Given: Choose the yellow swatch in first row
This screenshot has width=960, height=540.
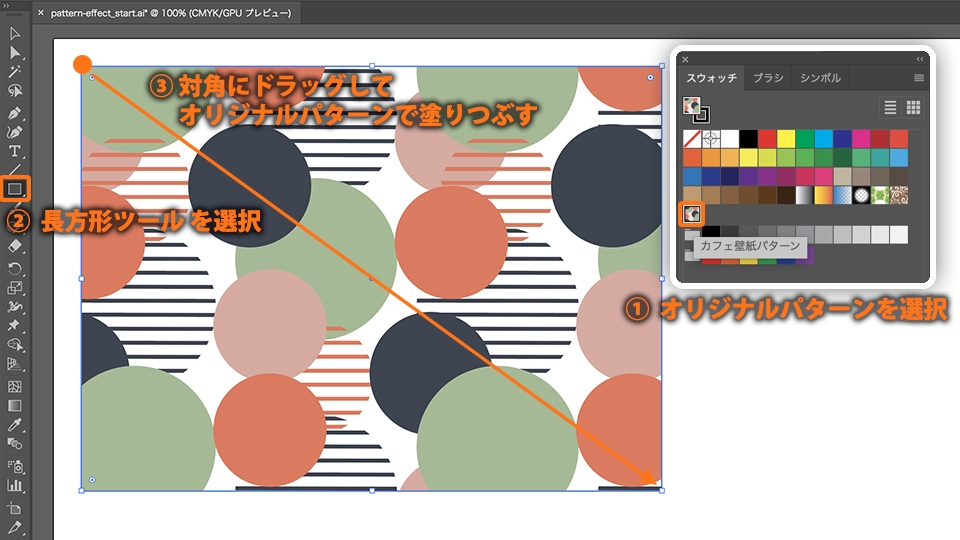Looking at the screenshot, I should [786, 139].
